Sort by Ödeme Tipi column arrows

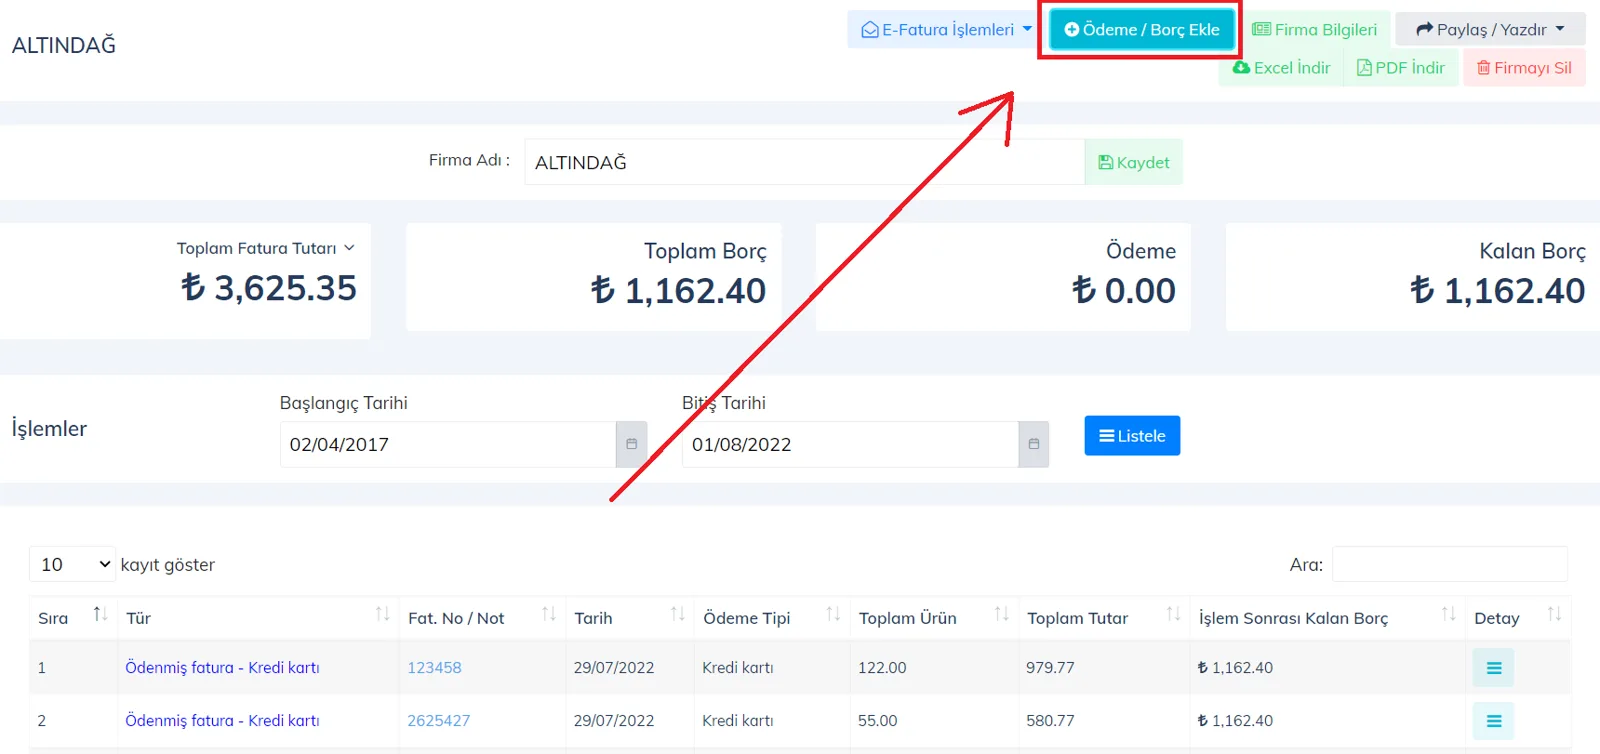pyautogui.click(x=833, y=614)
